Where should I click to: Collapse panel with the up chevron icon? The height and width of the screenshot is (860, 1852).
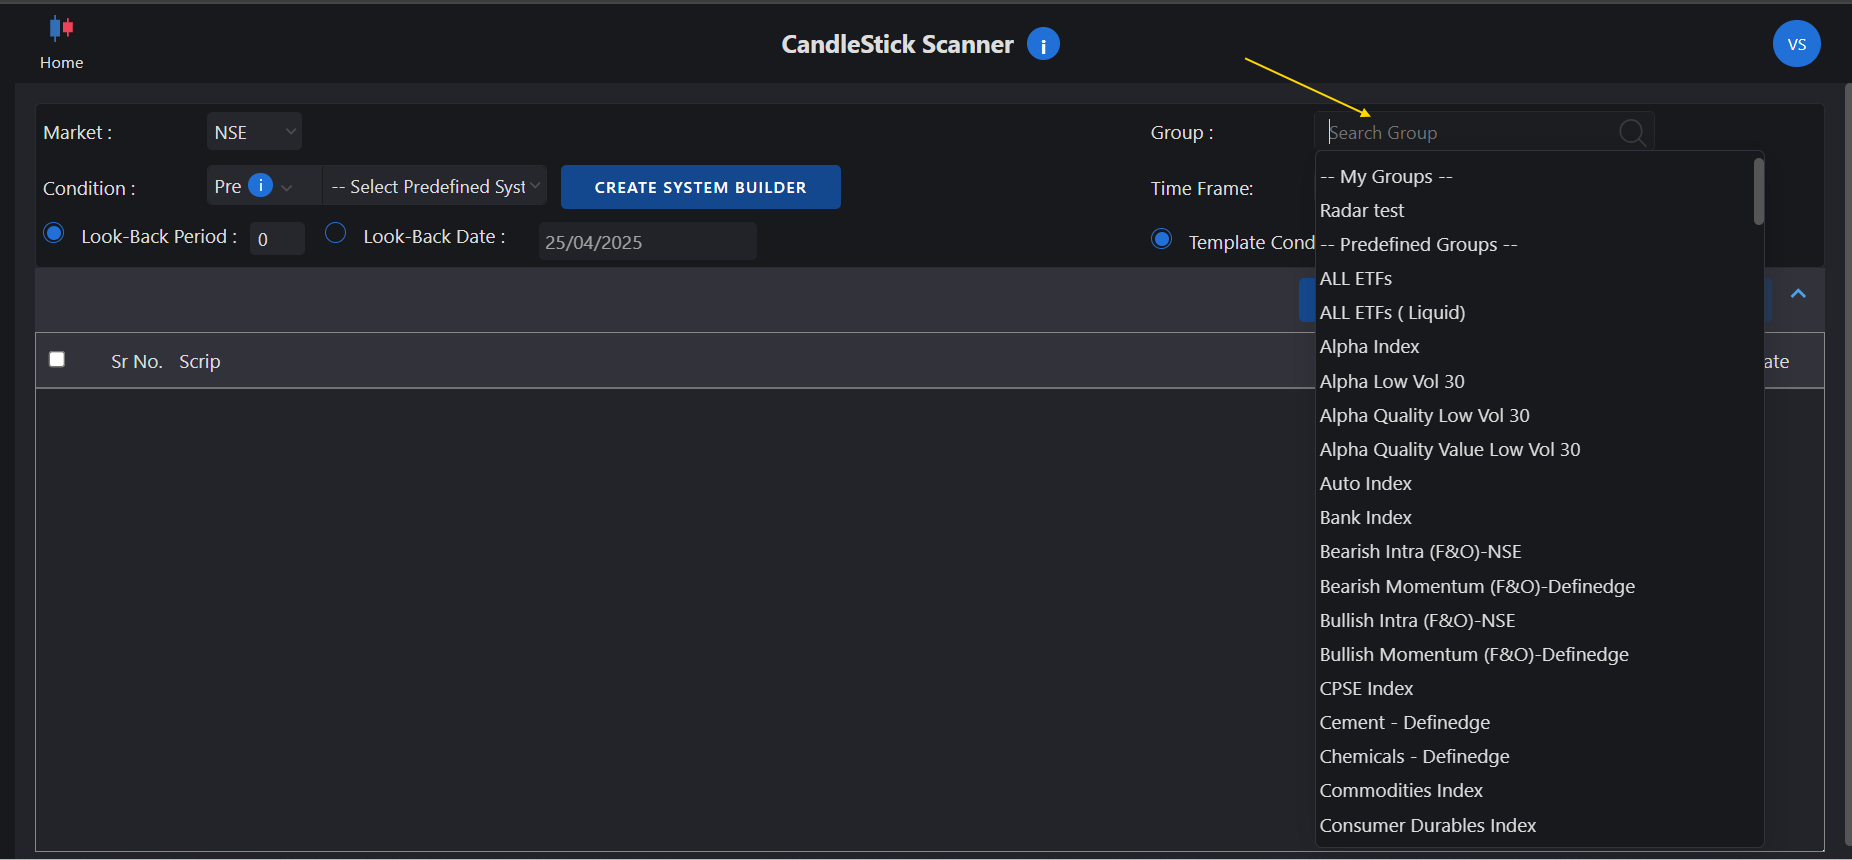(x=1798, y=294)
